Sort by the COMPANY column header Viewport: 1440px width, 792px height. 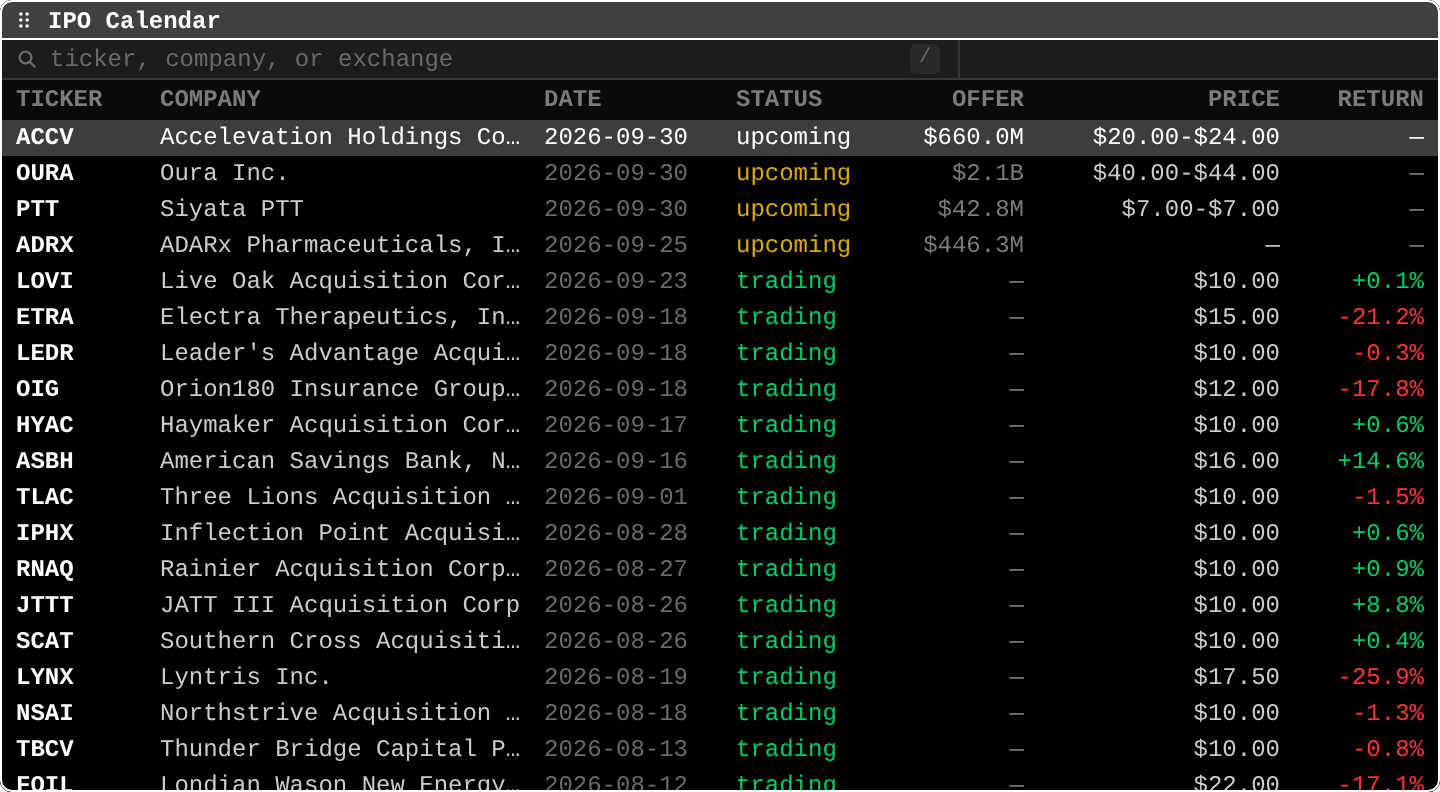[x=210, y=99]
